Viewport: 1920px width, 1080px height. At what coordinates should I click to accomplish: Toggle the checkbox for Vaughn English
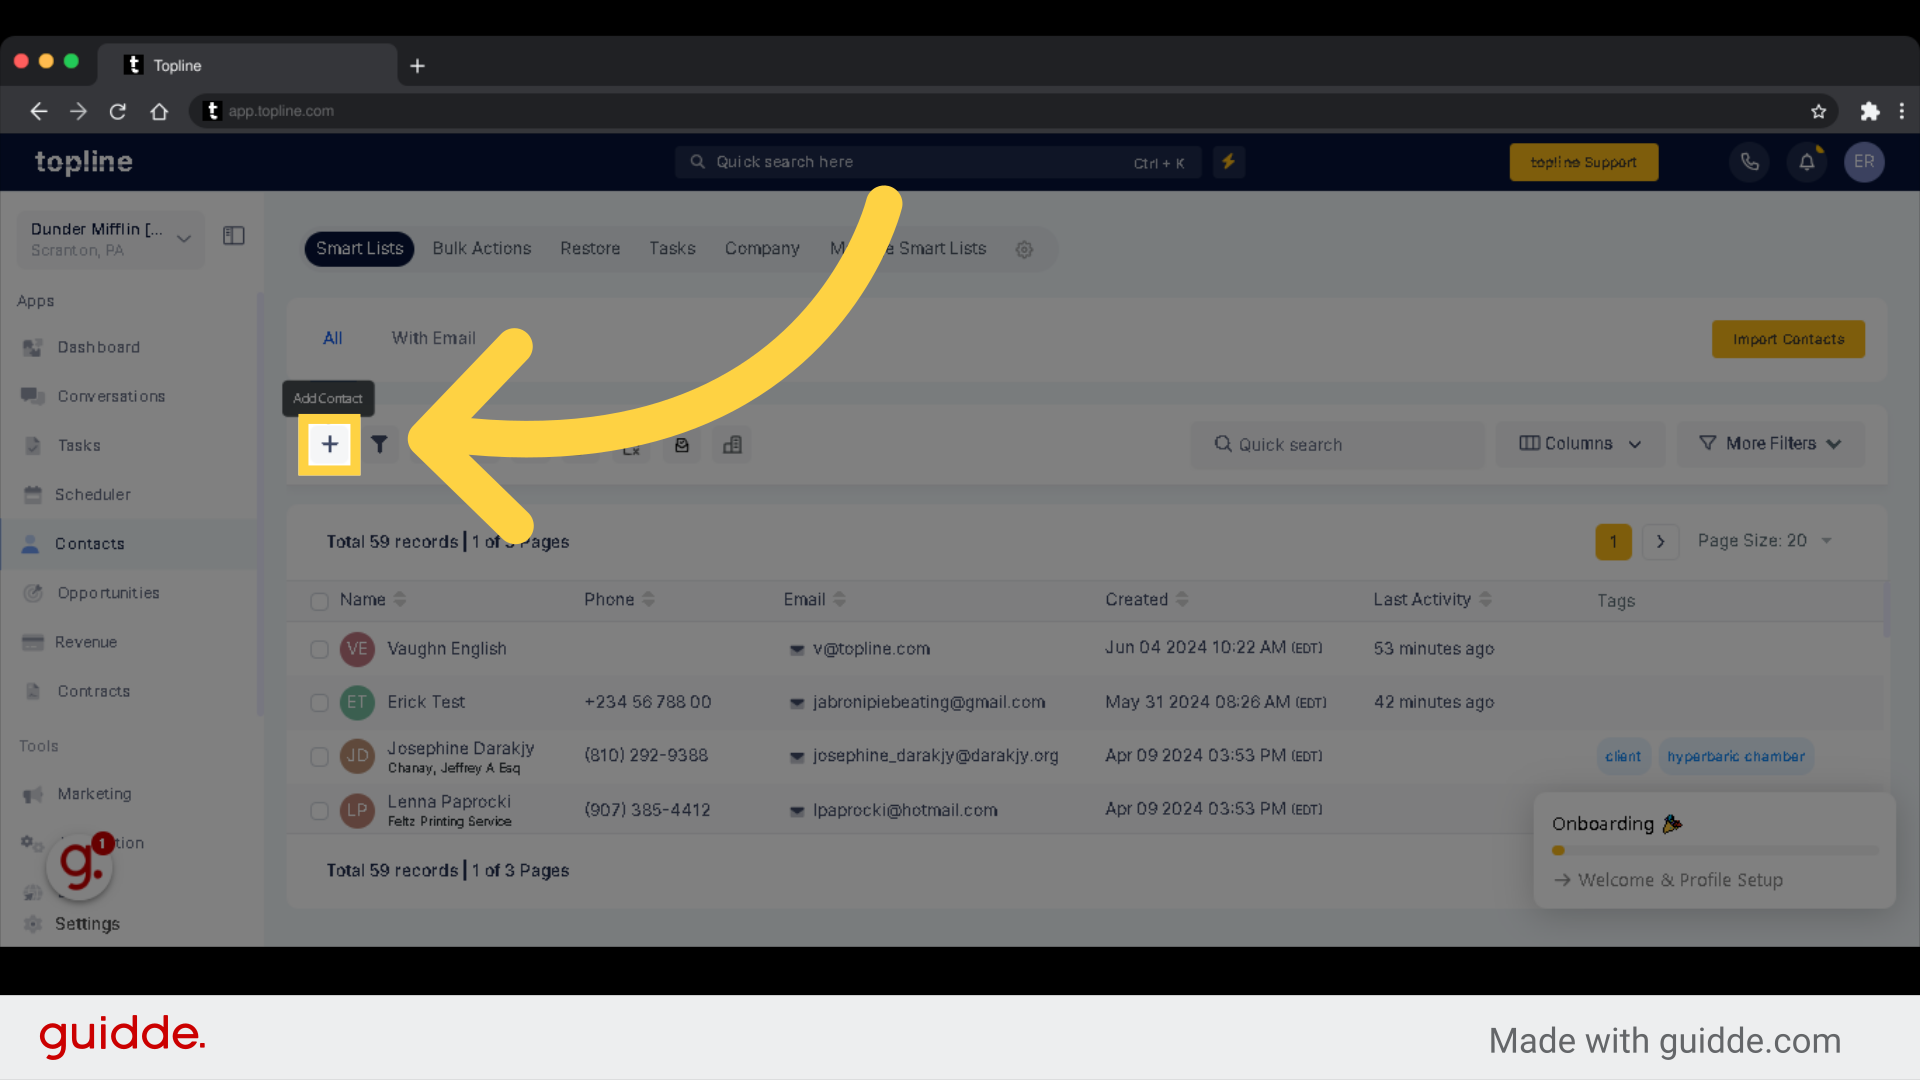coord(319,649)
